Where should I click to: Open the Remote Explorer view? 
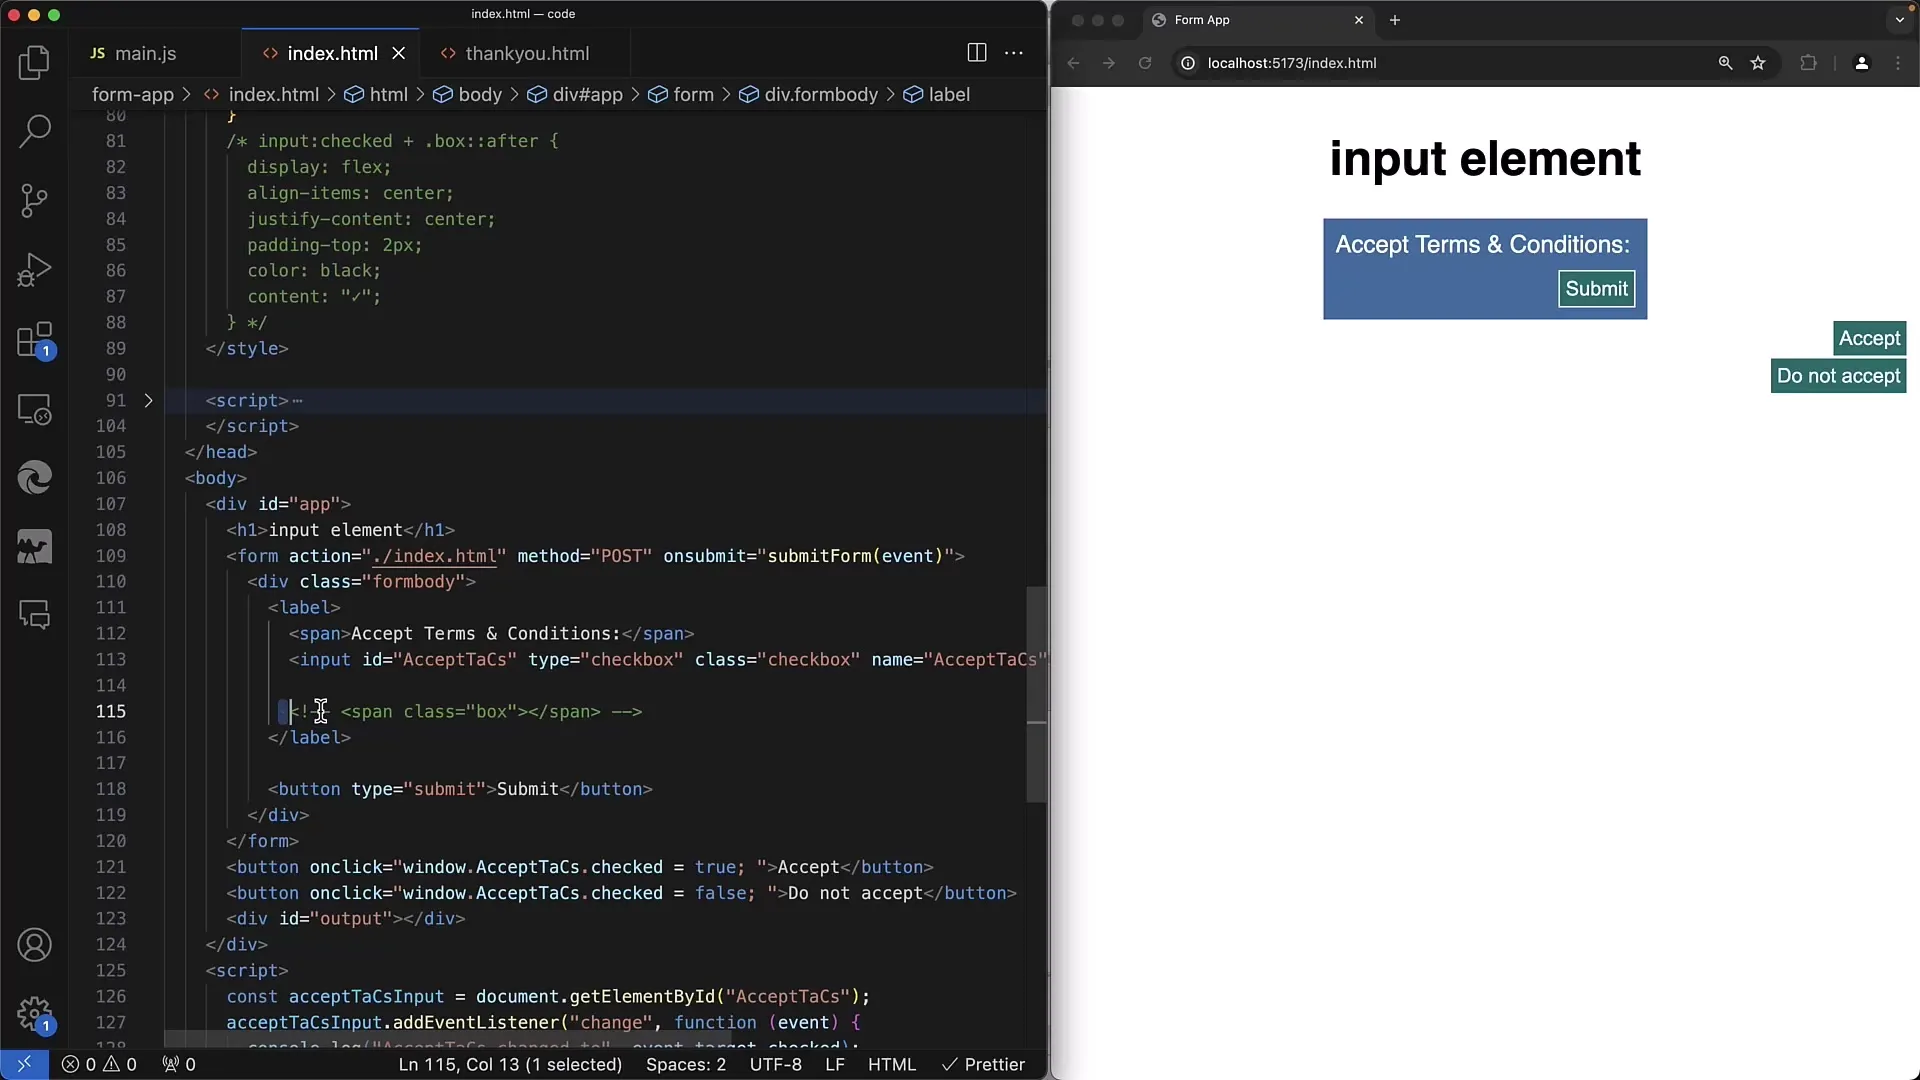34,409
